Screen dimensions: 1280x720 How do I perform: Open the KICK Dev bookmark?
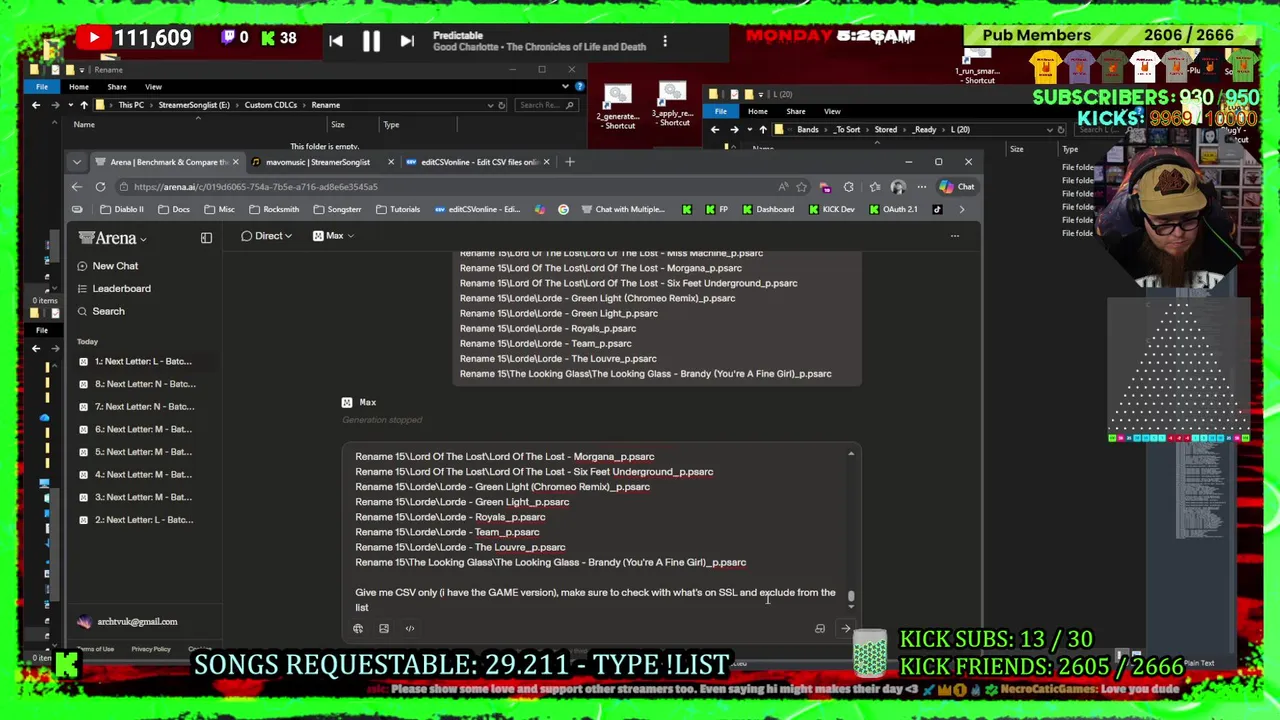(x=831, y=210)
